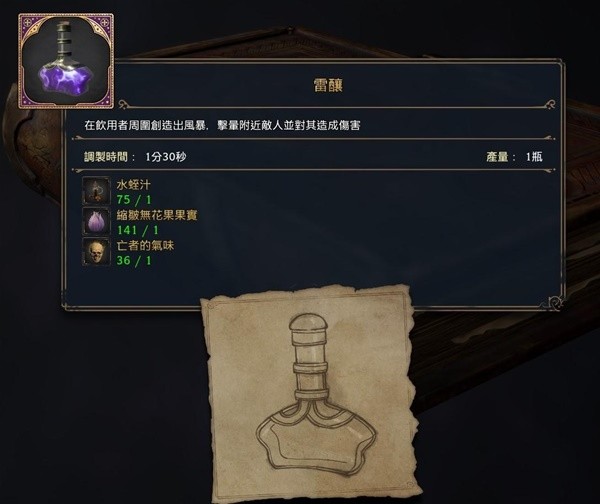Select the leech juice ingredient icon
Screen dimensions: 600x504
(x=96, y=190)
